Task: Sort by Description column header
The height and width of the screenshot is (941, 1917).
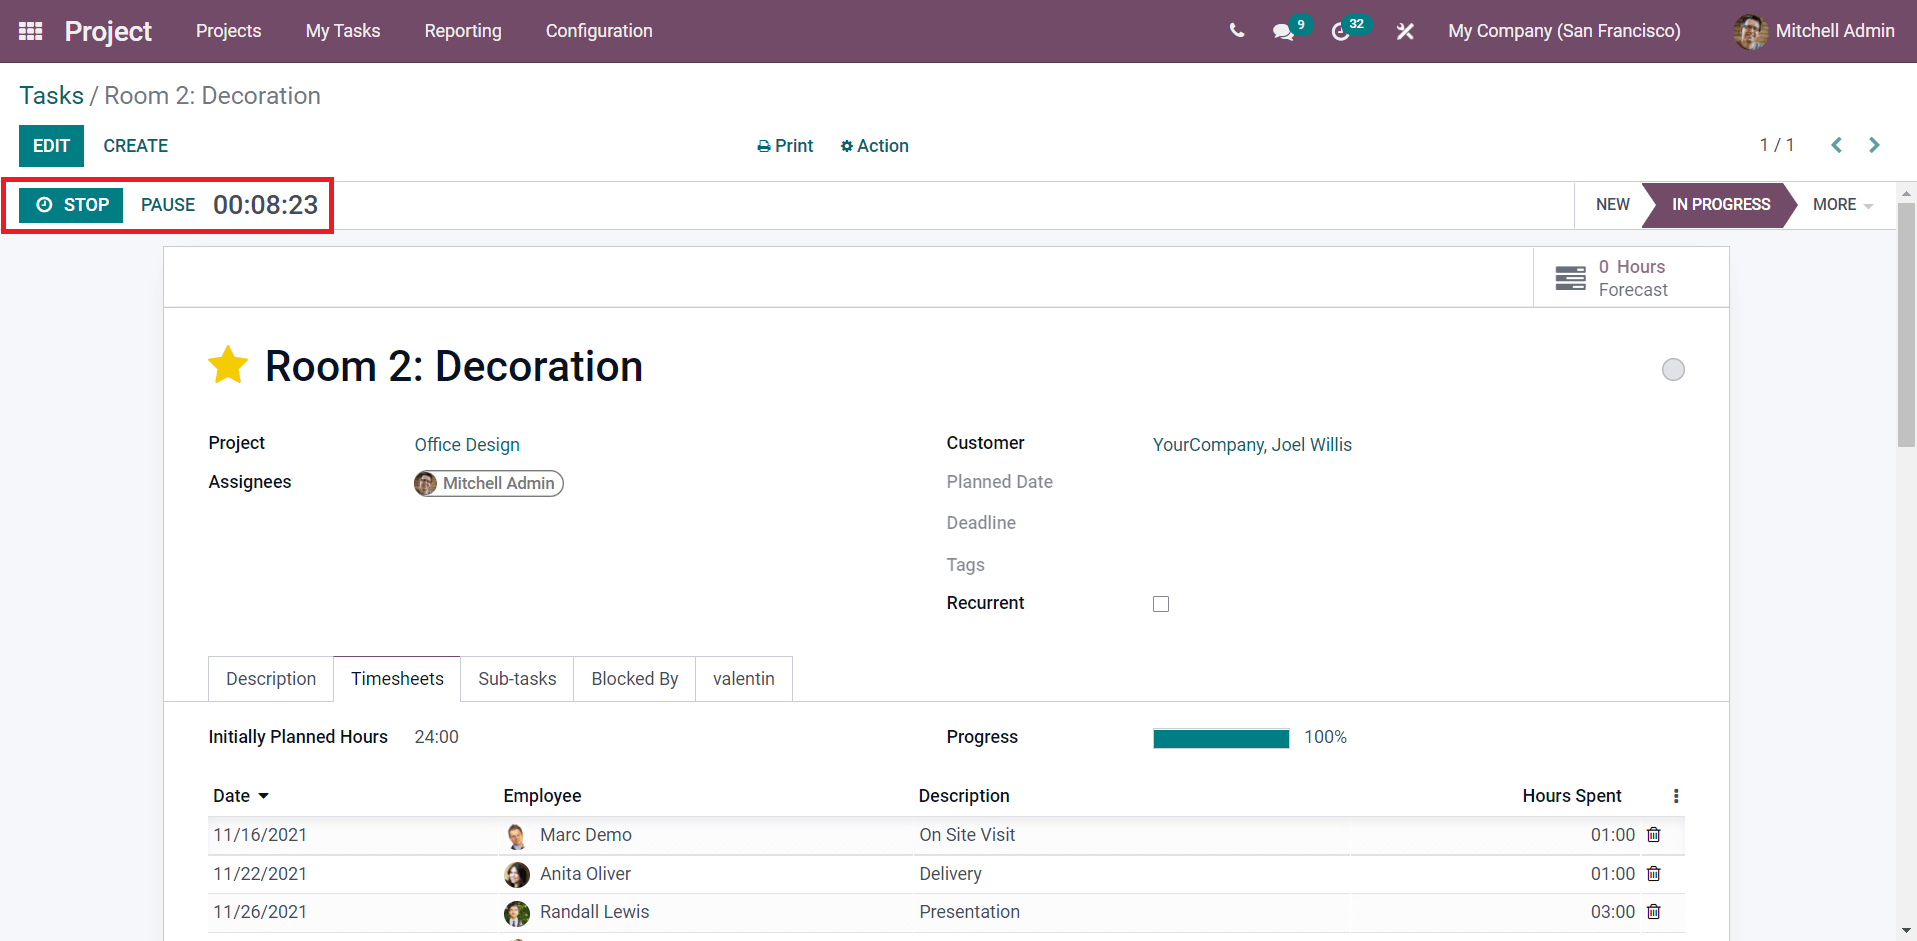Action: pyautogui.click(x=964, y=796)
